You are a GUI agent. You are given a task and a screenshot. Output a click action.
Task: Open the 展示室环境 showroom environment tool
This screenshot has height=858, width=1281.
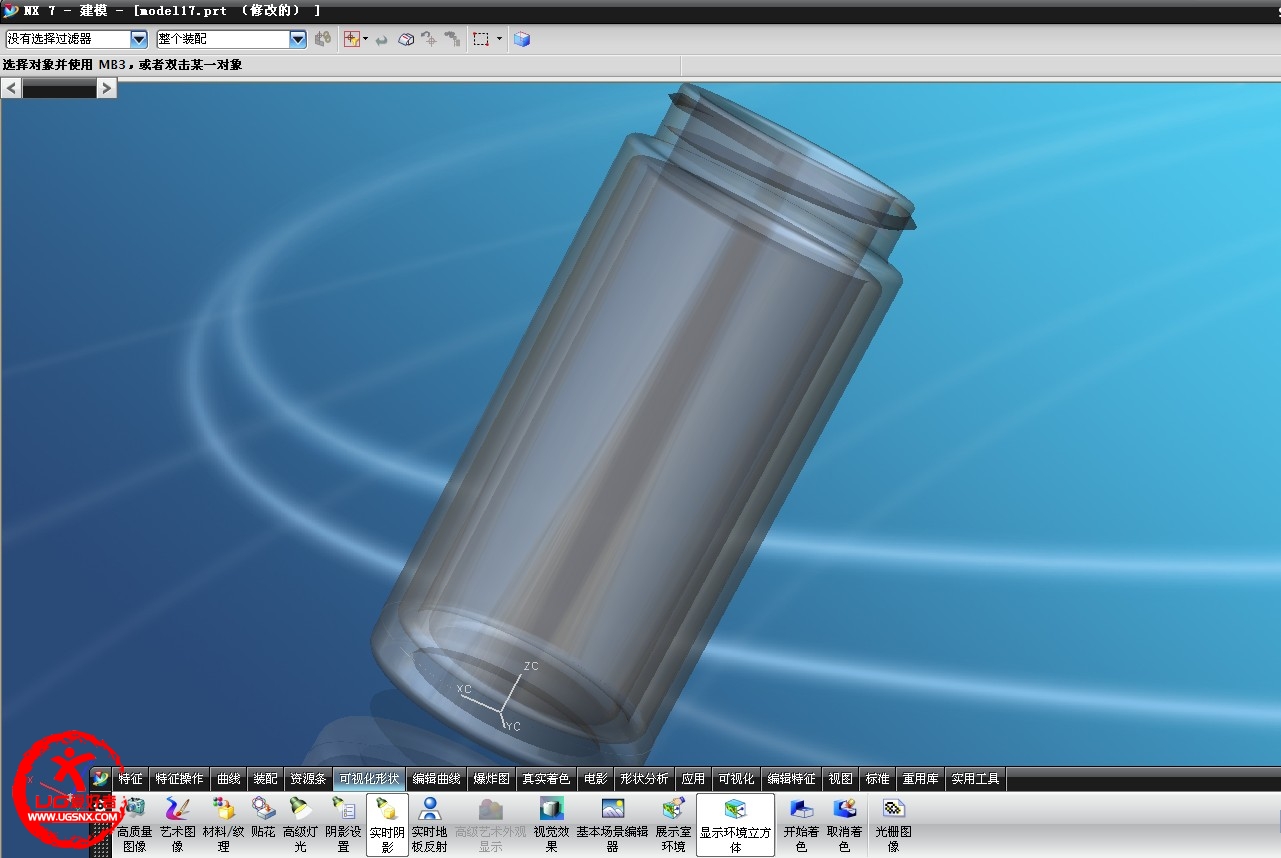[x=674, y=825]
